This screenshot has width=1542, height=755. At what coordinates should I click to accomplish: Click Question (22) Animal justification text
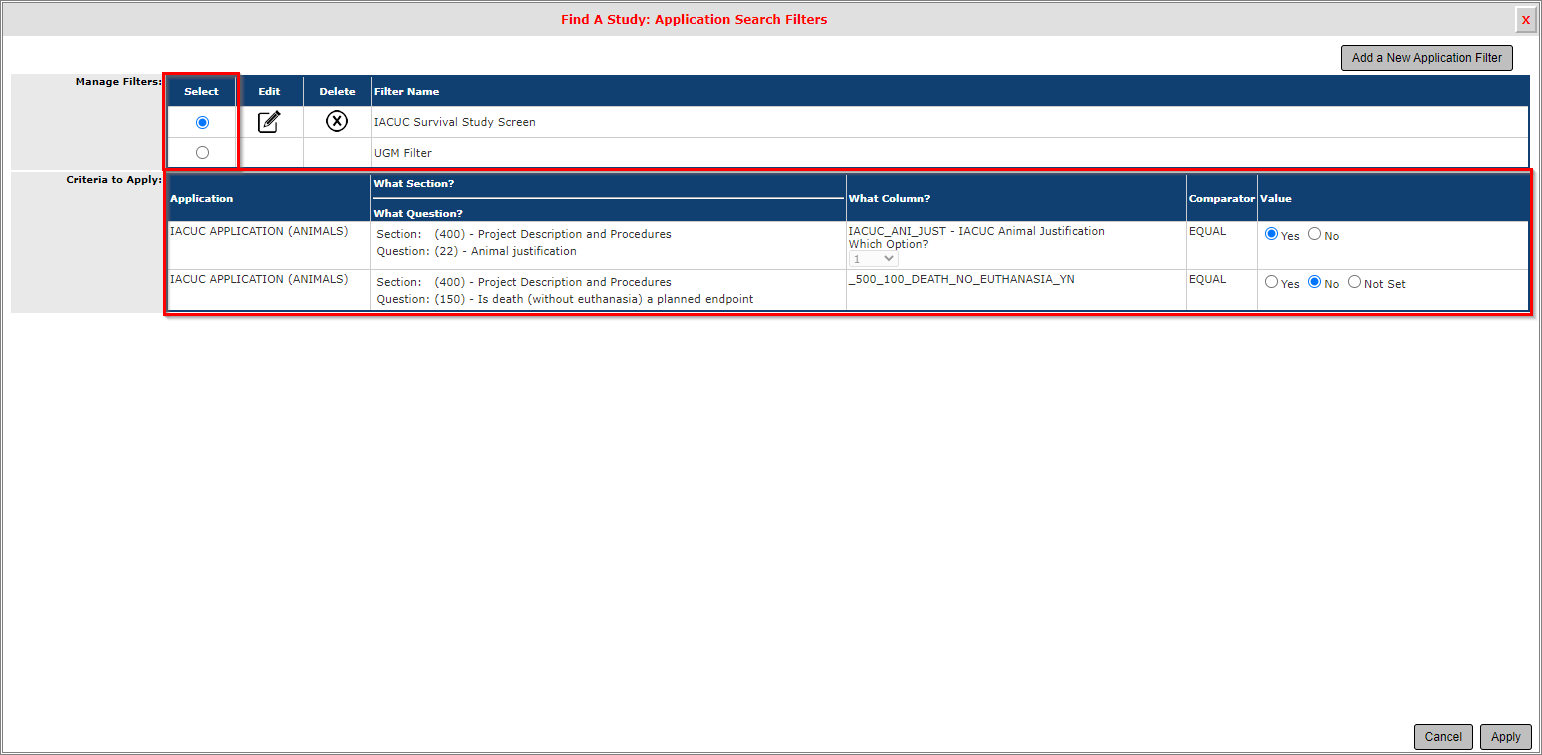tap(476, 251)
